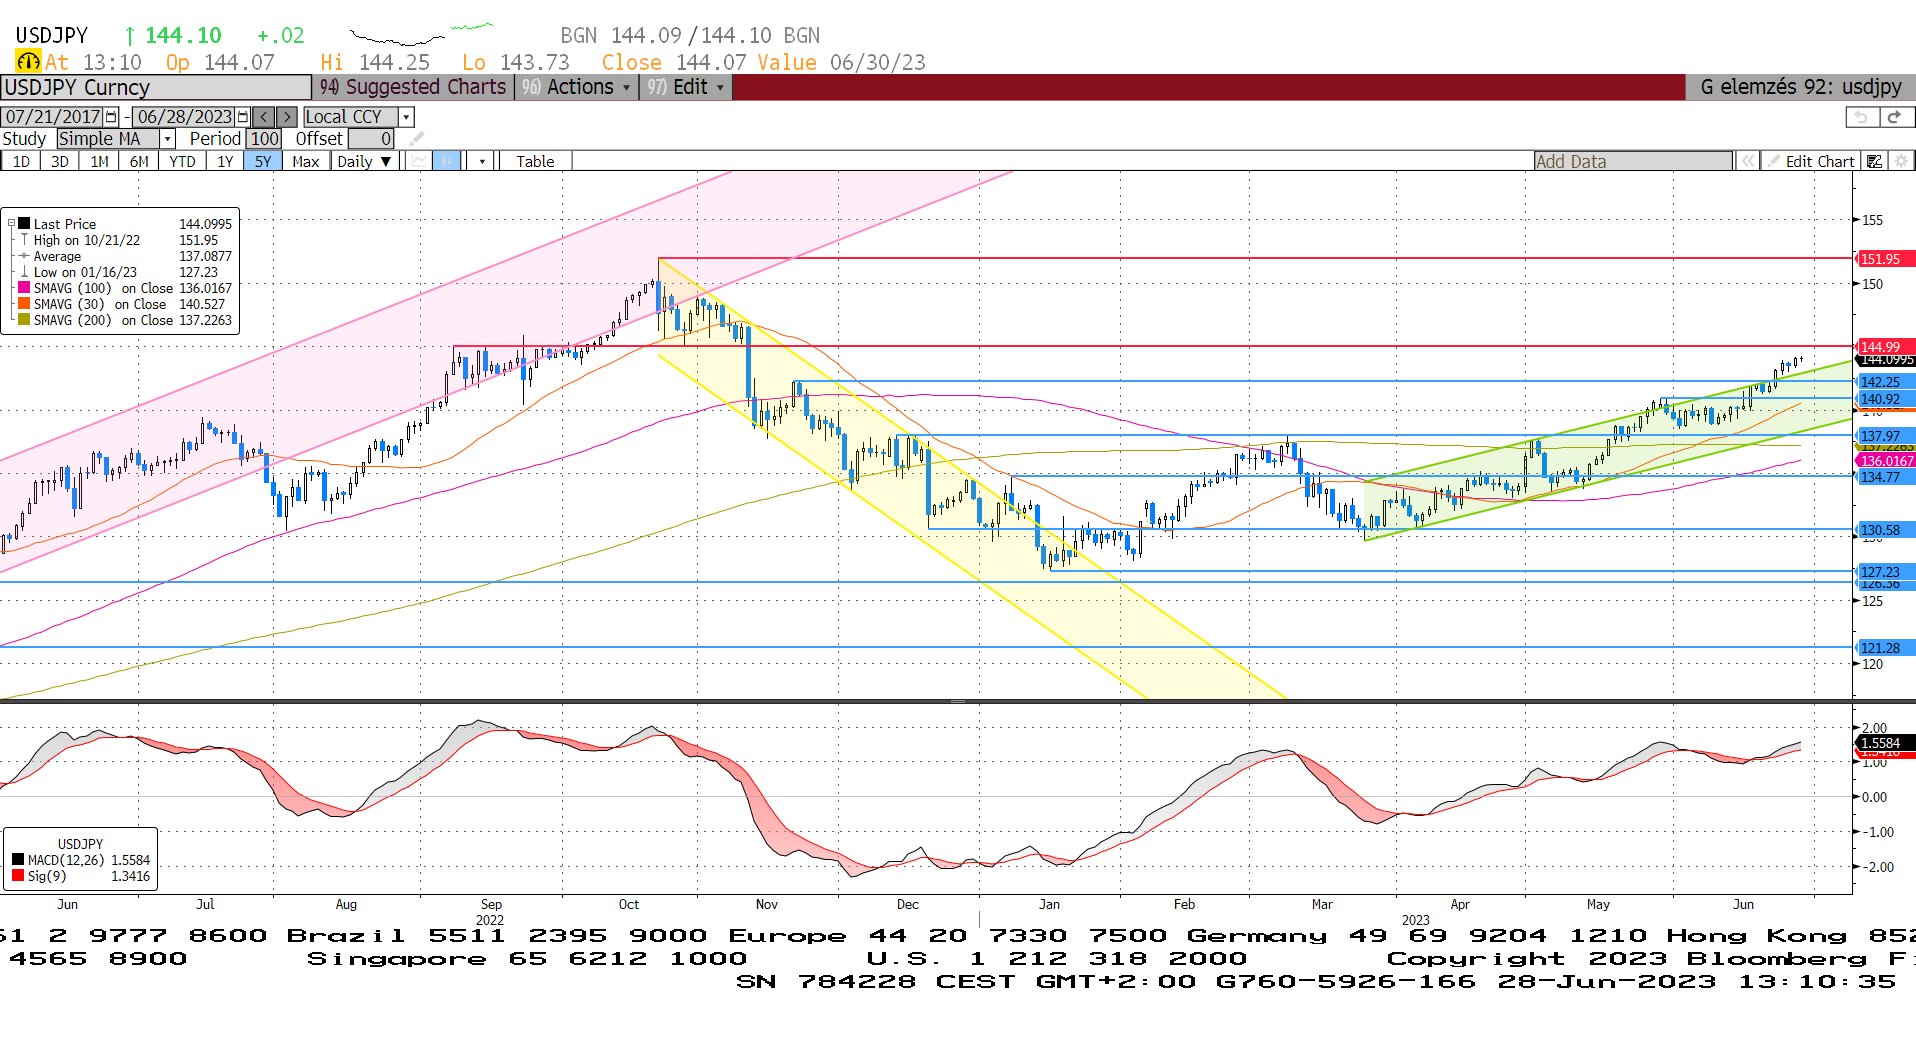Click the 140.92 blue price level label

point(1885,399)
